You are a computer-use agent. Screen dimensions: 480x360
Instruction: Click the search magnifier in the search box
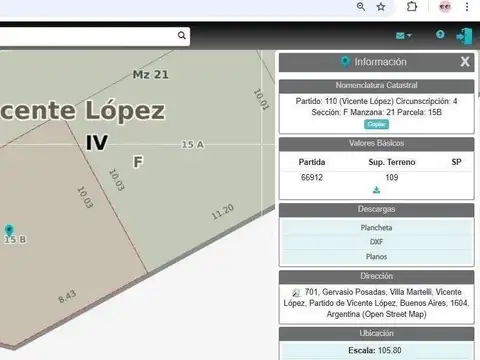coord(182,35)
